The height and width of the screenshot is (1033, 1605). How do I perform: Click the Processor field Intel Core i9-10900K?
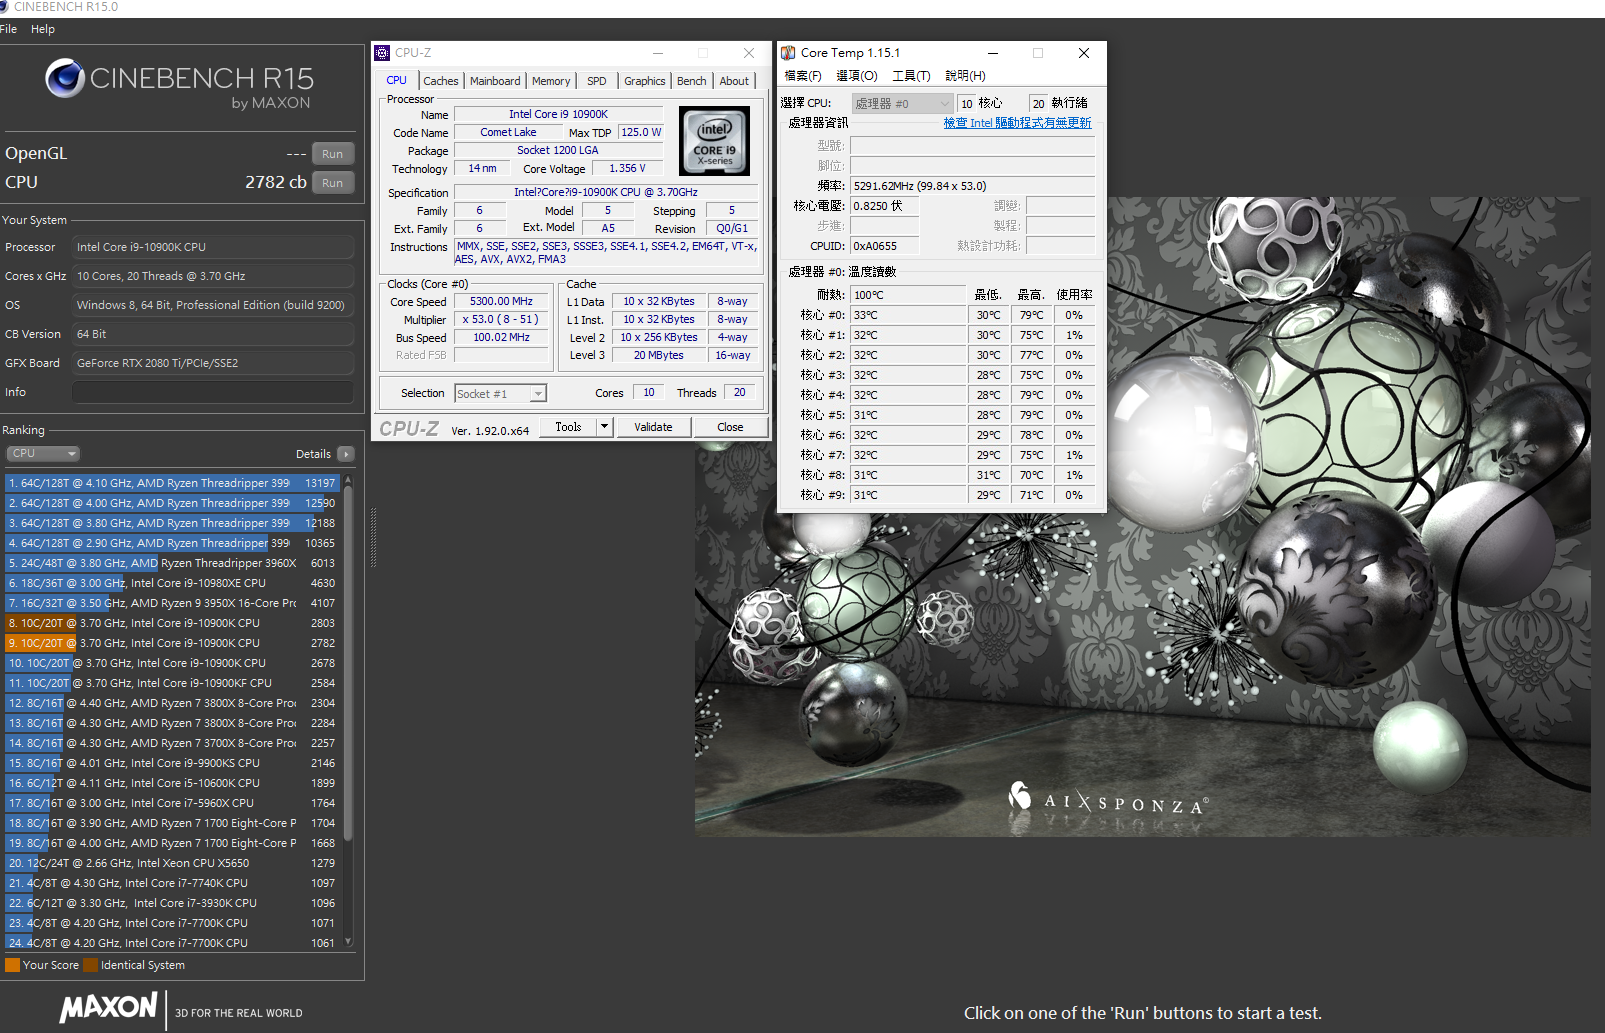[213, 247]
